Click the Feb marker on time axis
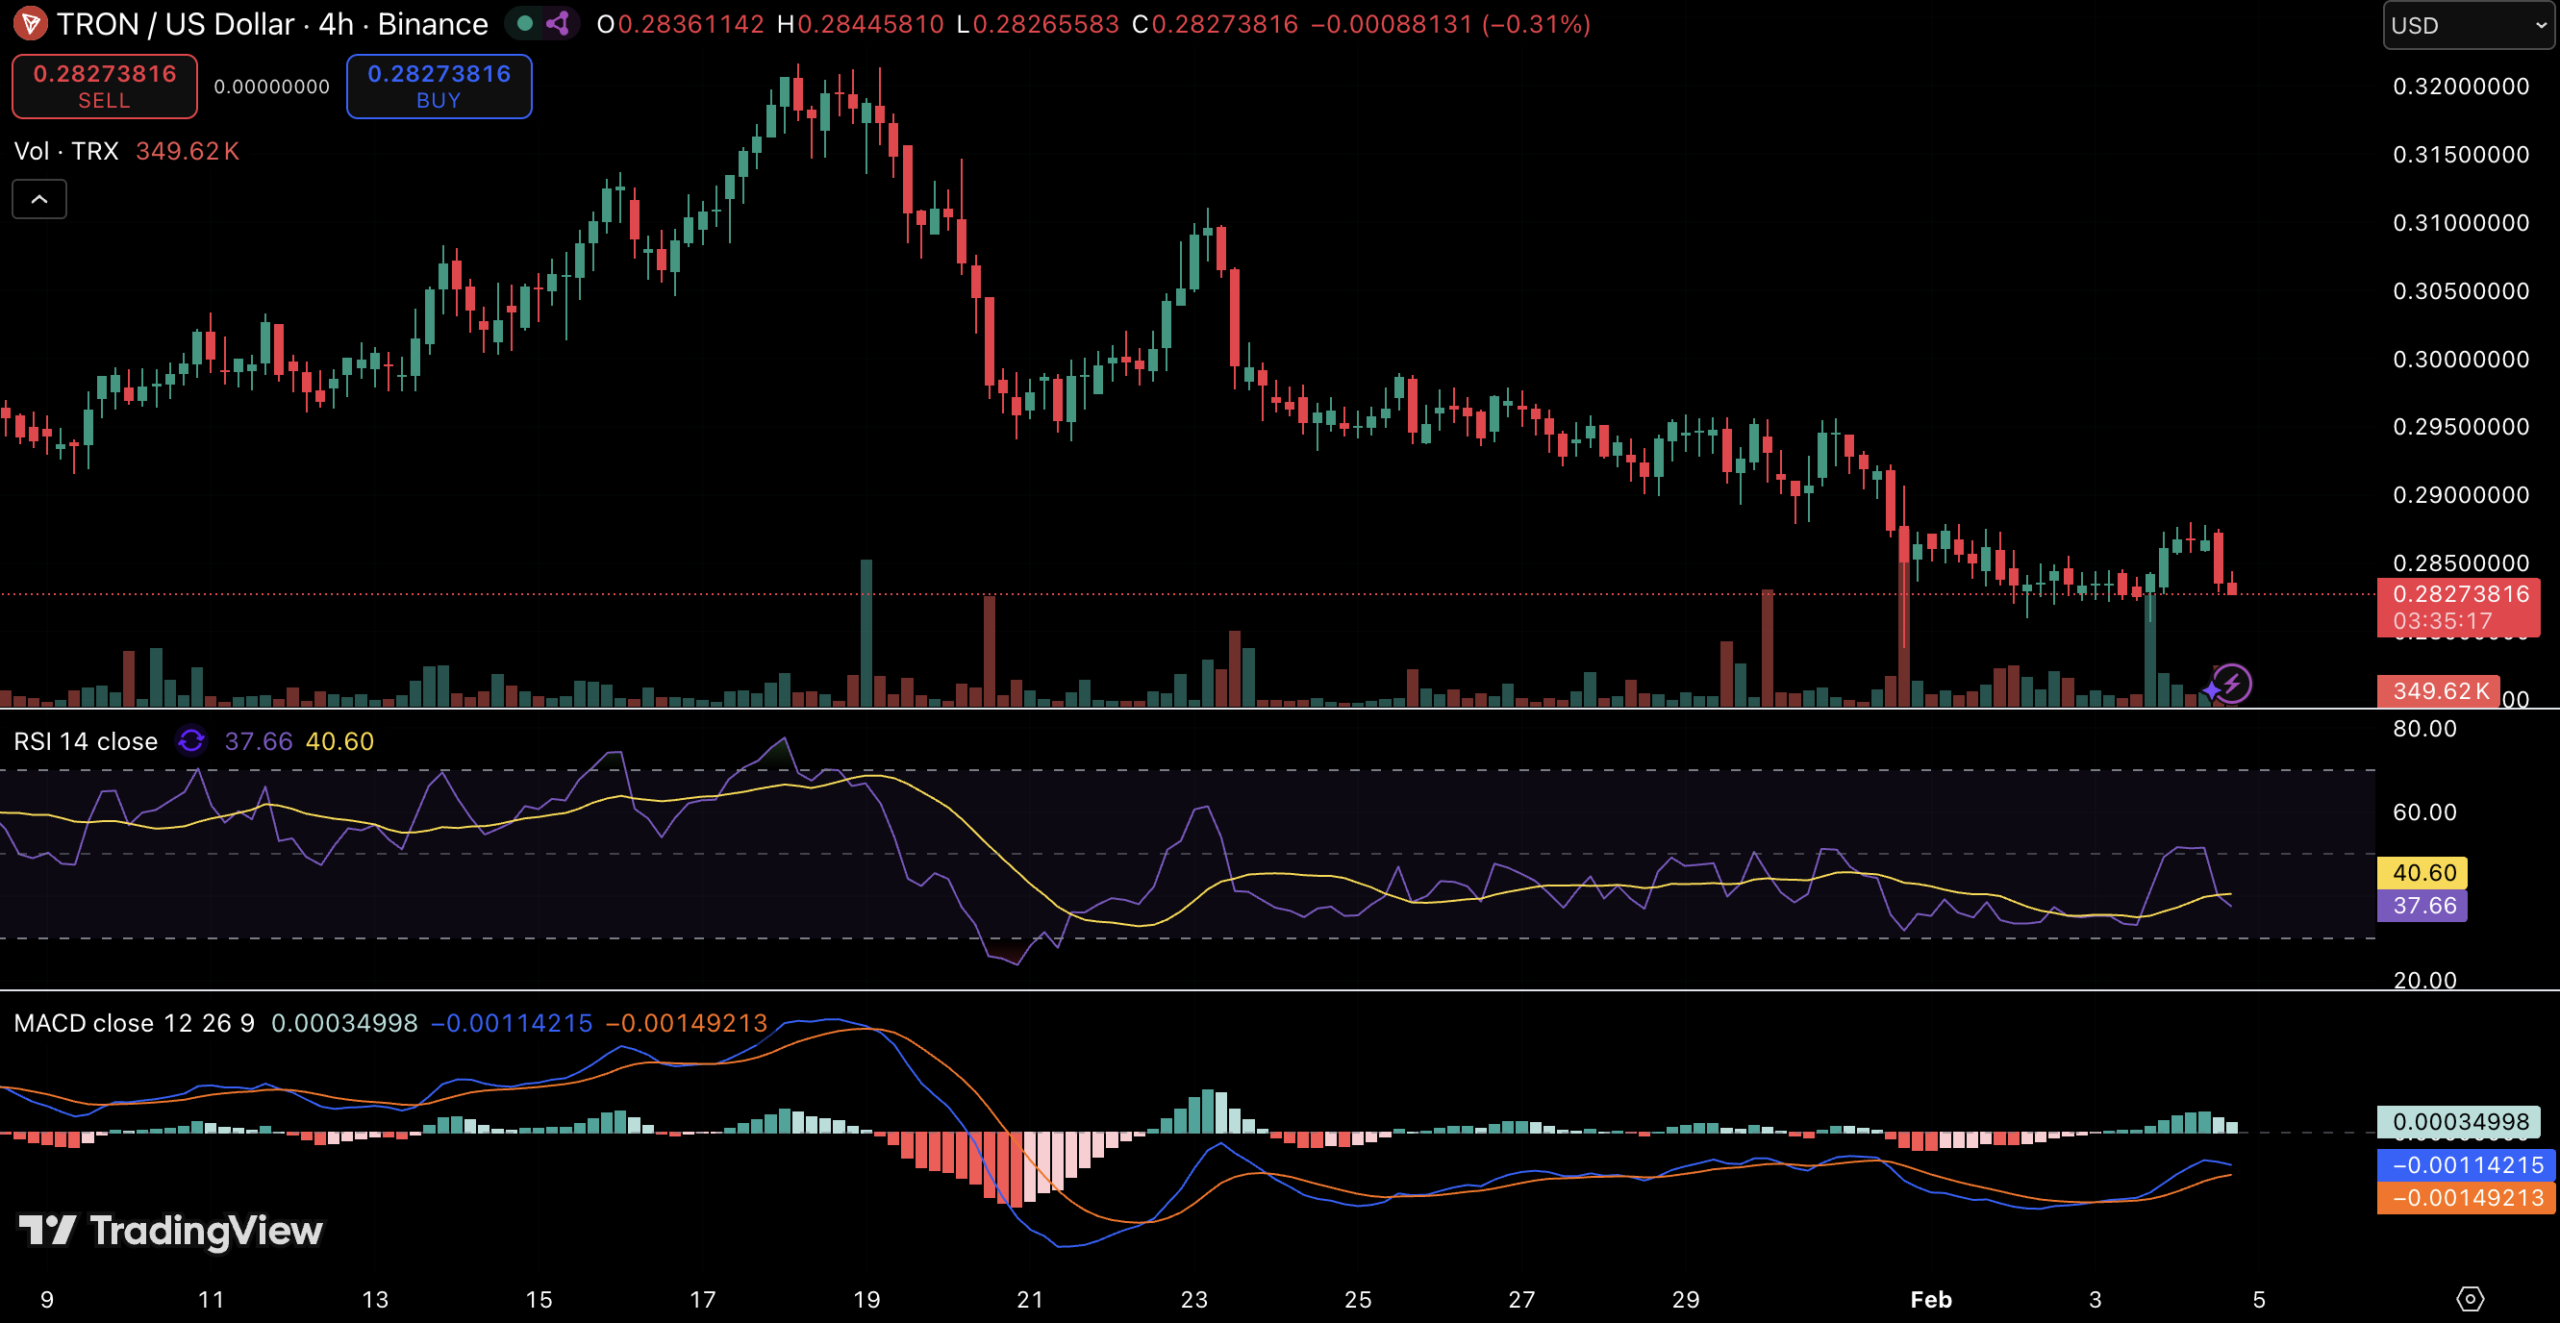 1931,1299
